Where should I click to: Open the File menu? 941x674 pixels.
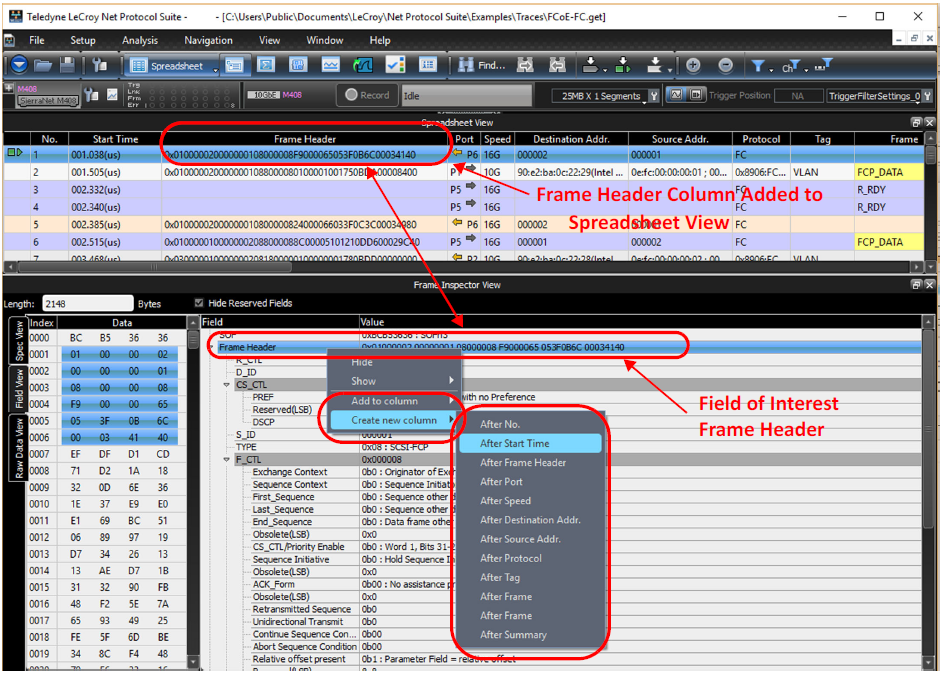[x=37, y=40]
